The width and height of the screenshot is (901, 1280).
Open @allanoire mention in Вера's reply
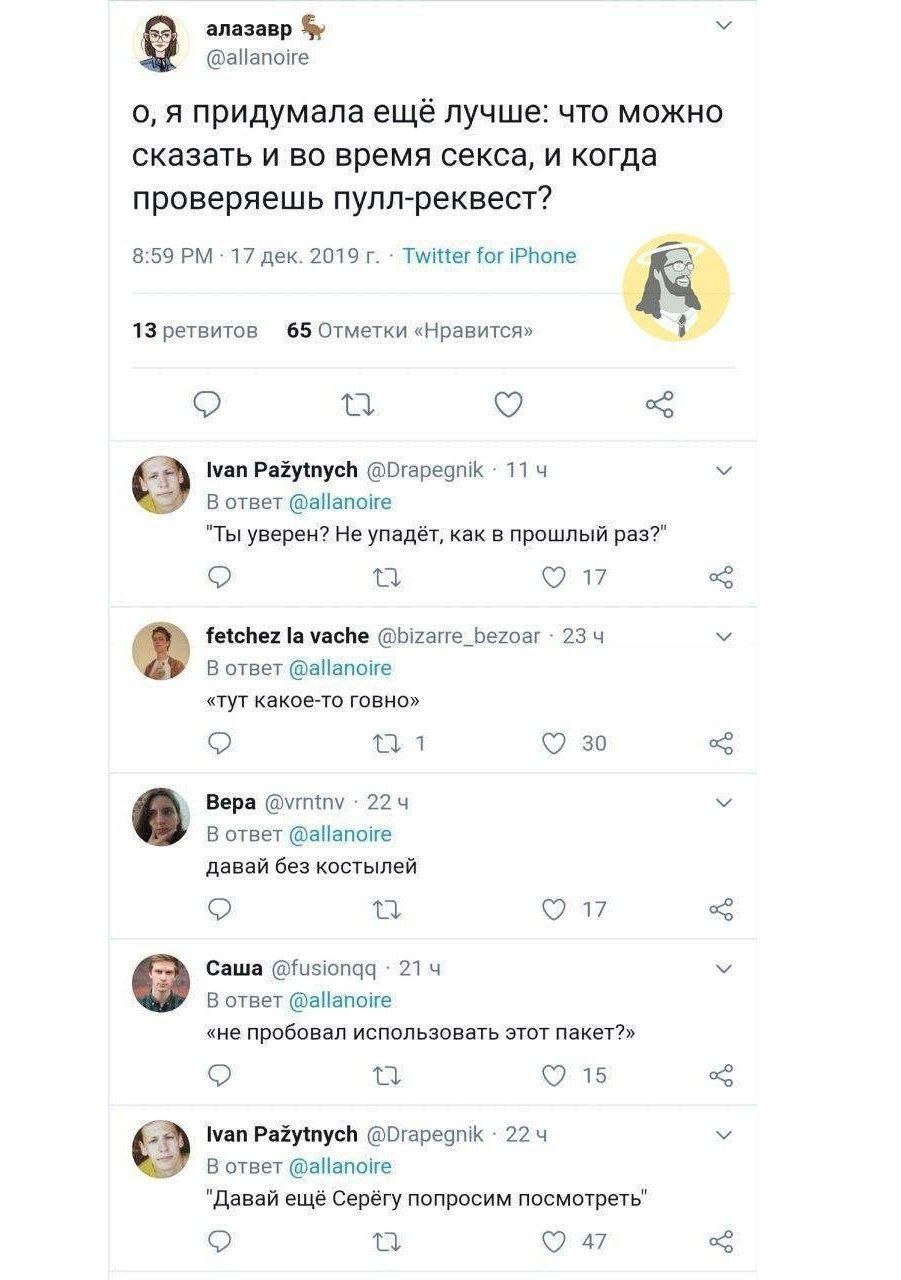[x=340, y=834]
